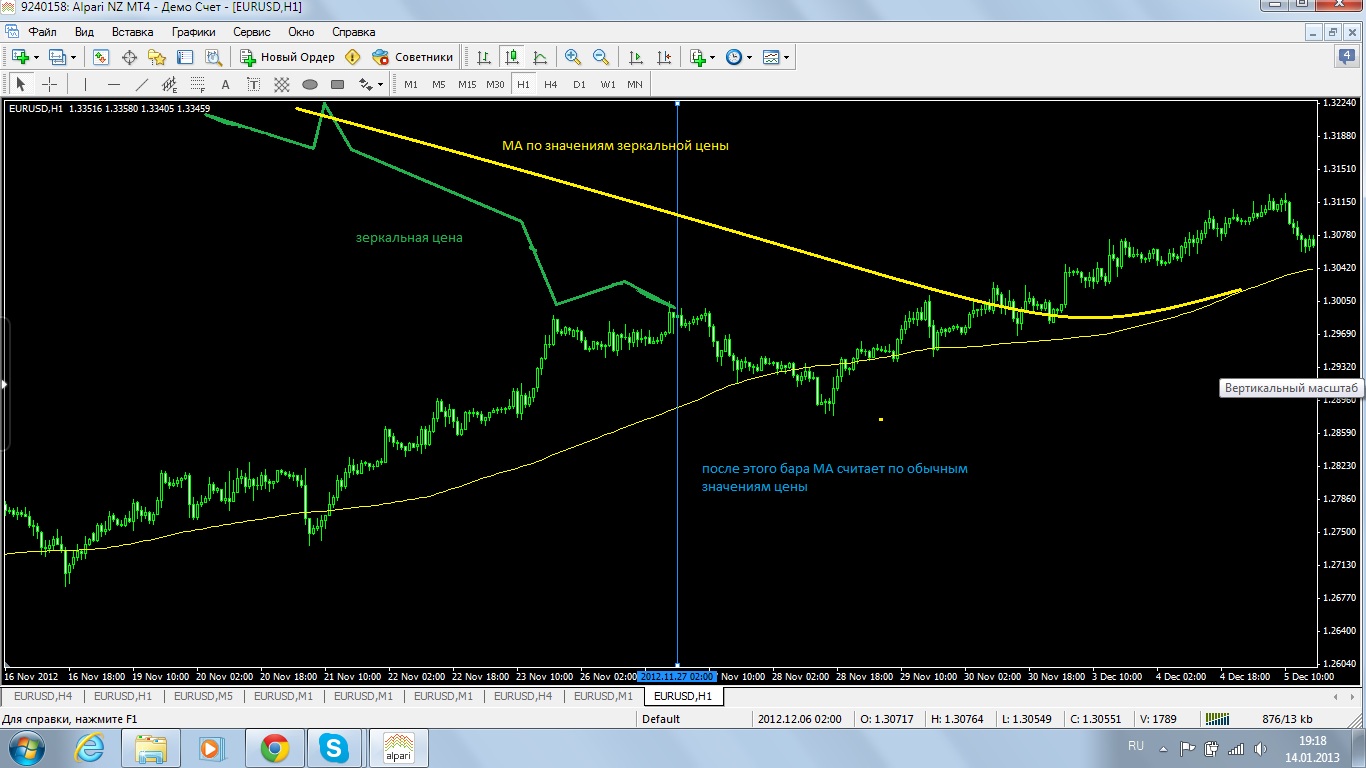Open the Файл menu

coord(42,31)
